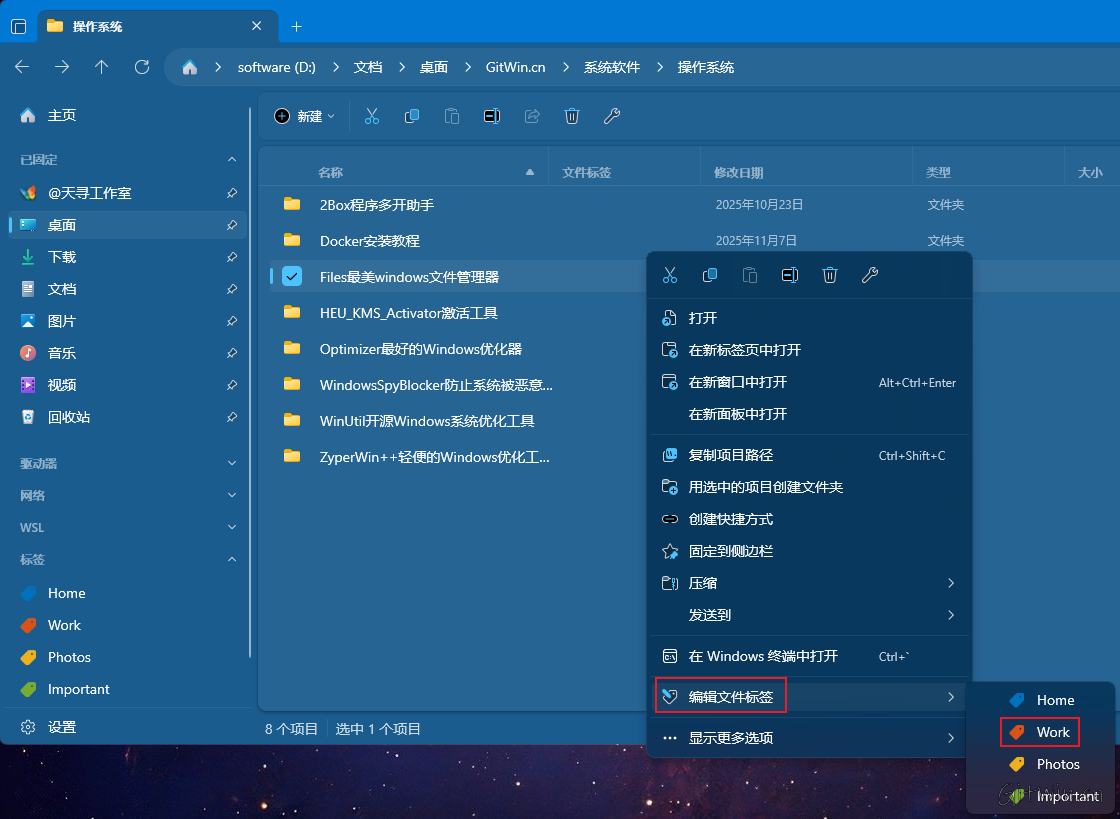The height and width of the screenshot is (819, 1120).
Task: Click the cut icon in the context menu
Action: (x=670, y=275)
